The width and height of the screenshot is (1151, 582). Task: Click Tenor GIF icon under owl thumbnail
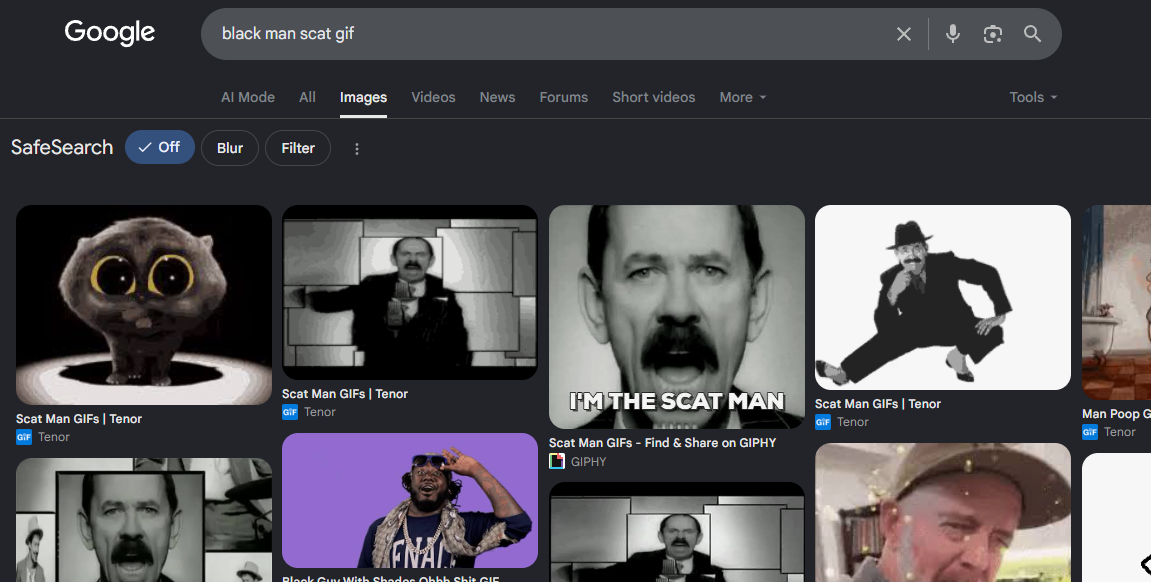click(24, 437)
